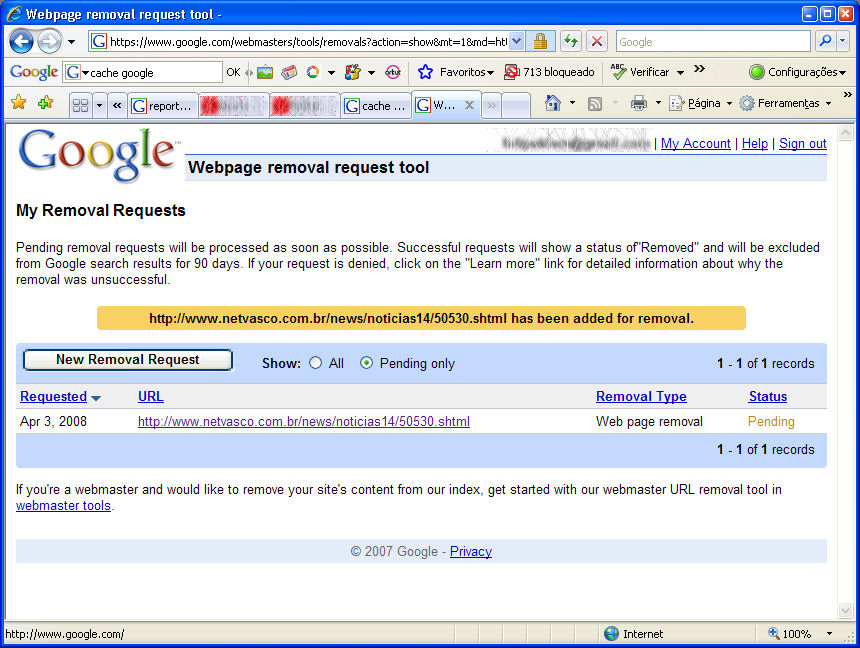860x648 pixels.
Task: Expand the address bar dropdown arrow
Action: click(x=517, y=42)
